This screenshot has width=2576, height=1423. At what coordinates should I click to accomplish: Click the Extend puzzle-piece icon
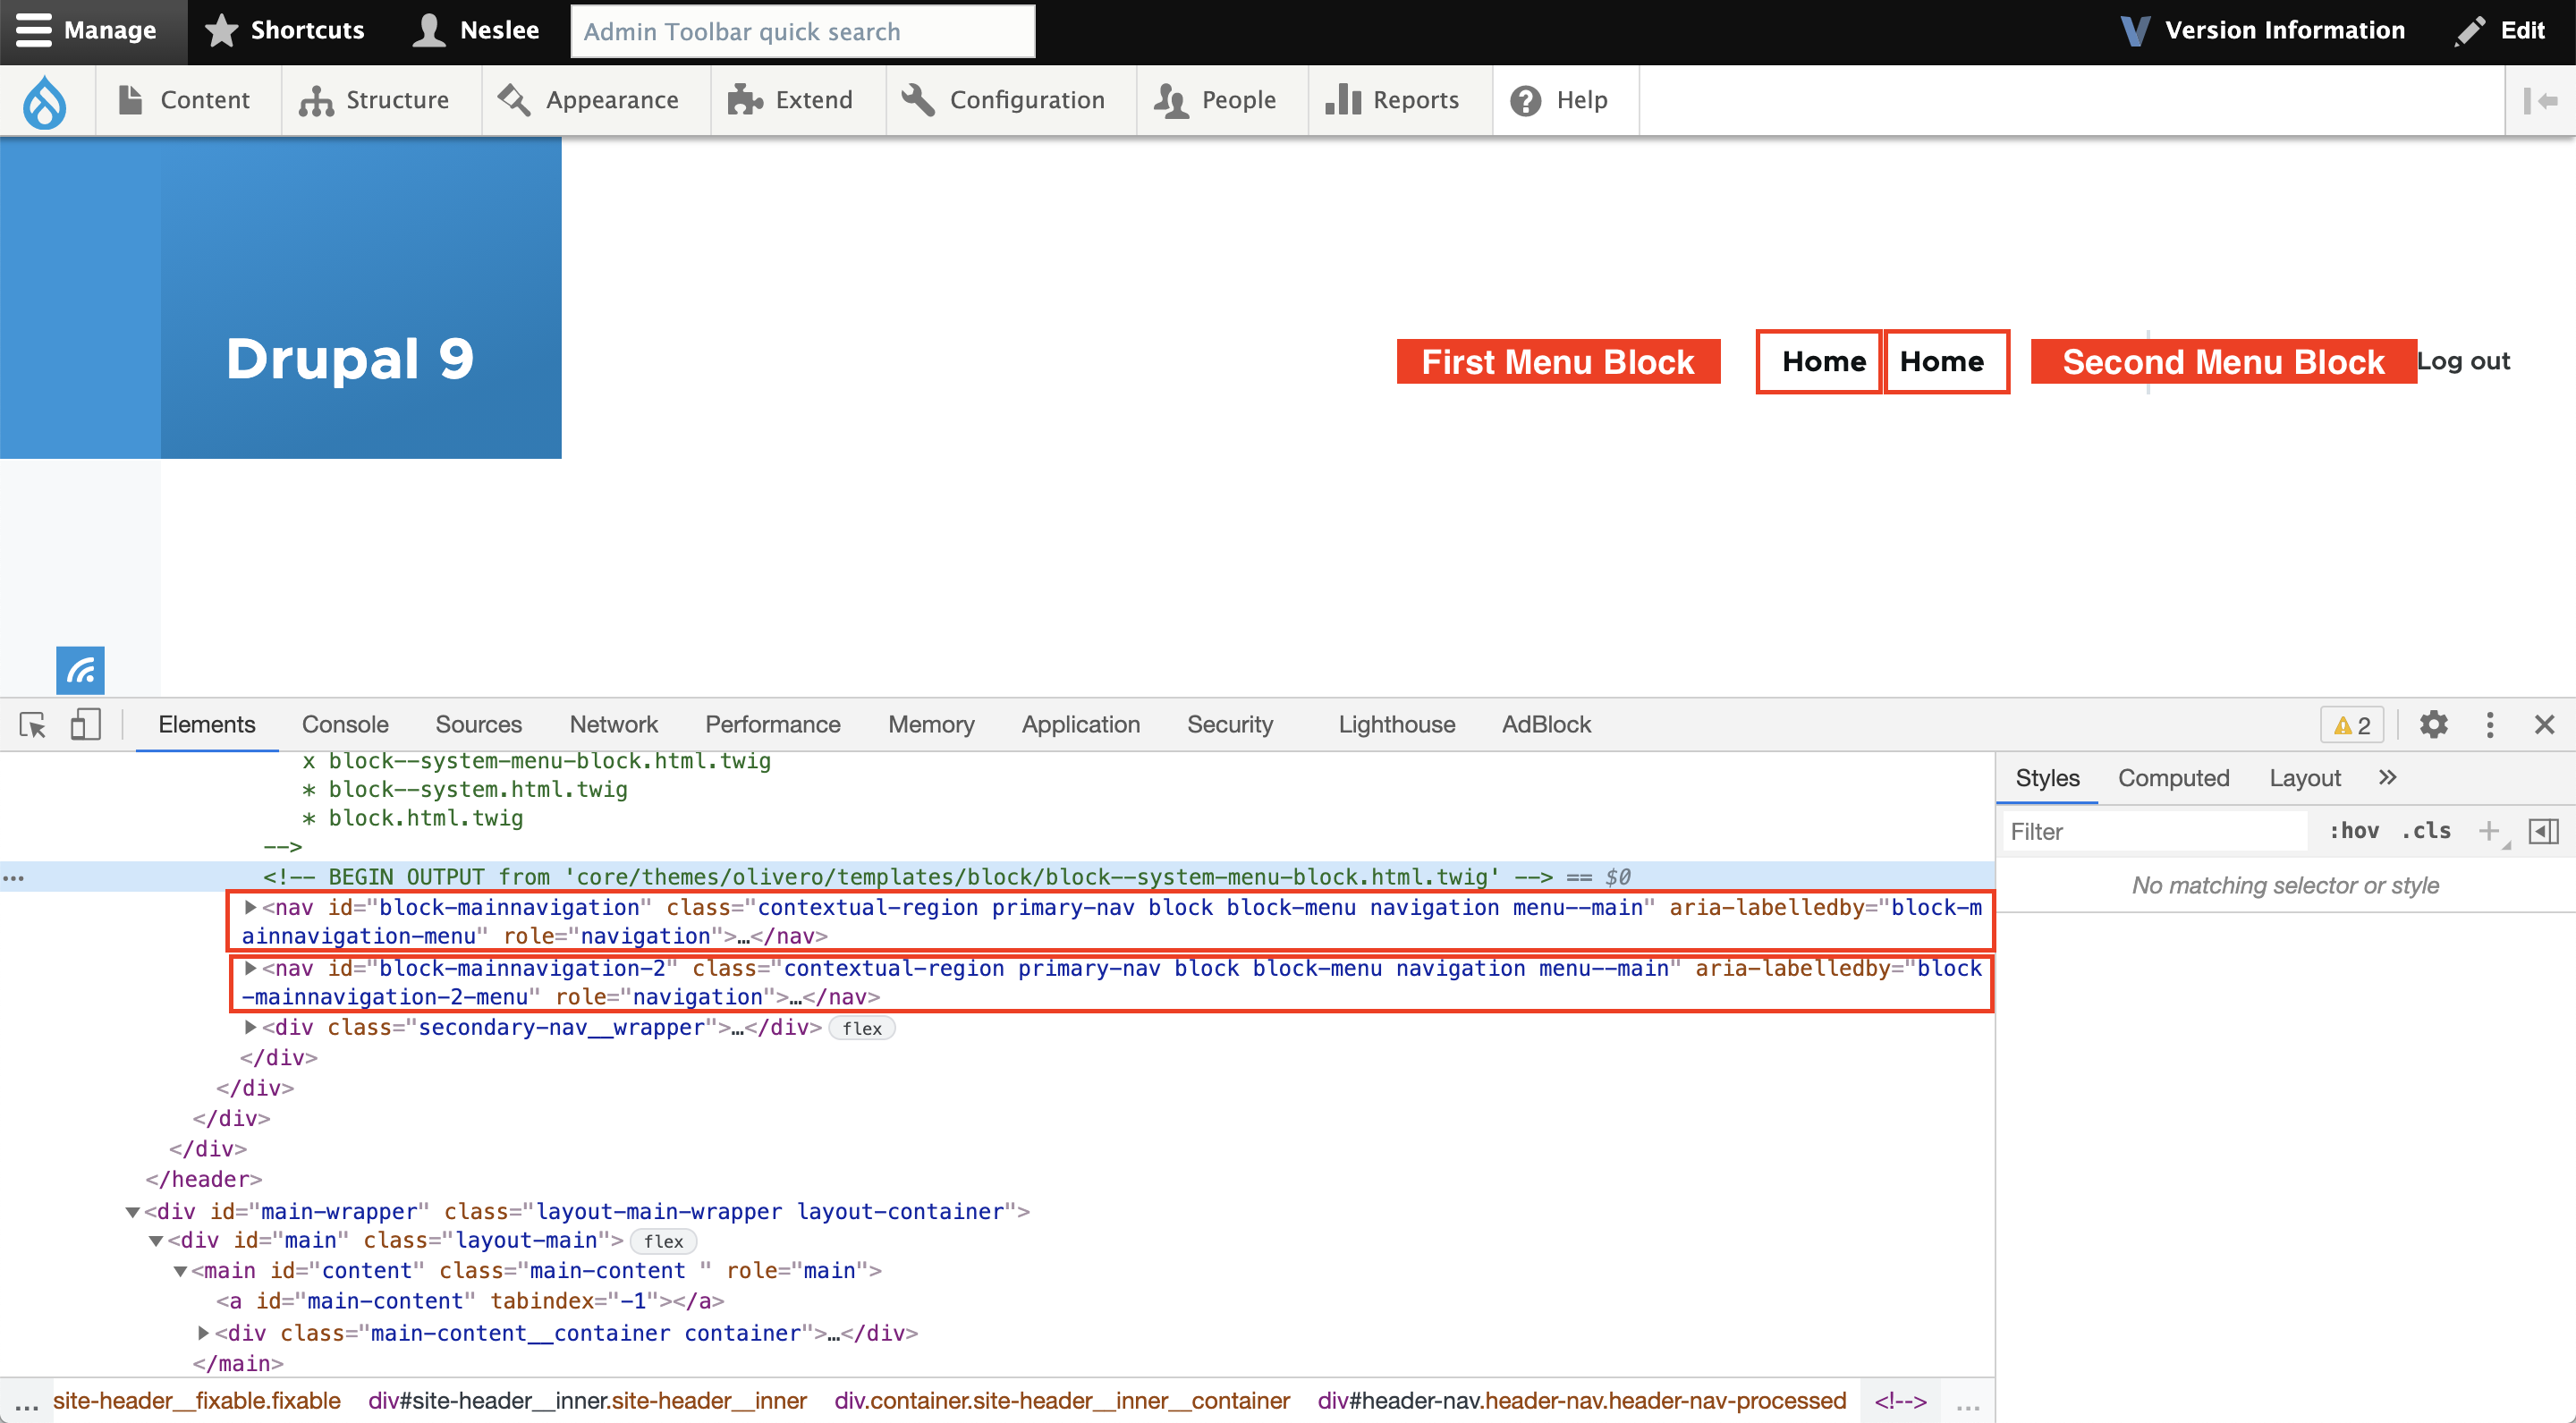pyautogui.click(x=744, y=100)
